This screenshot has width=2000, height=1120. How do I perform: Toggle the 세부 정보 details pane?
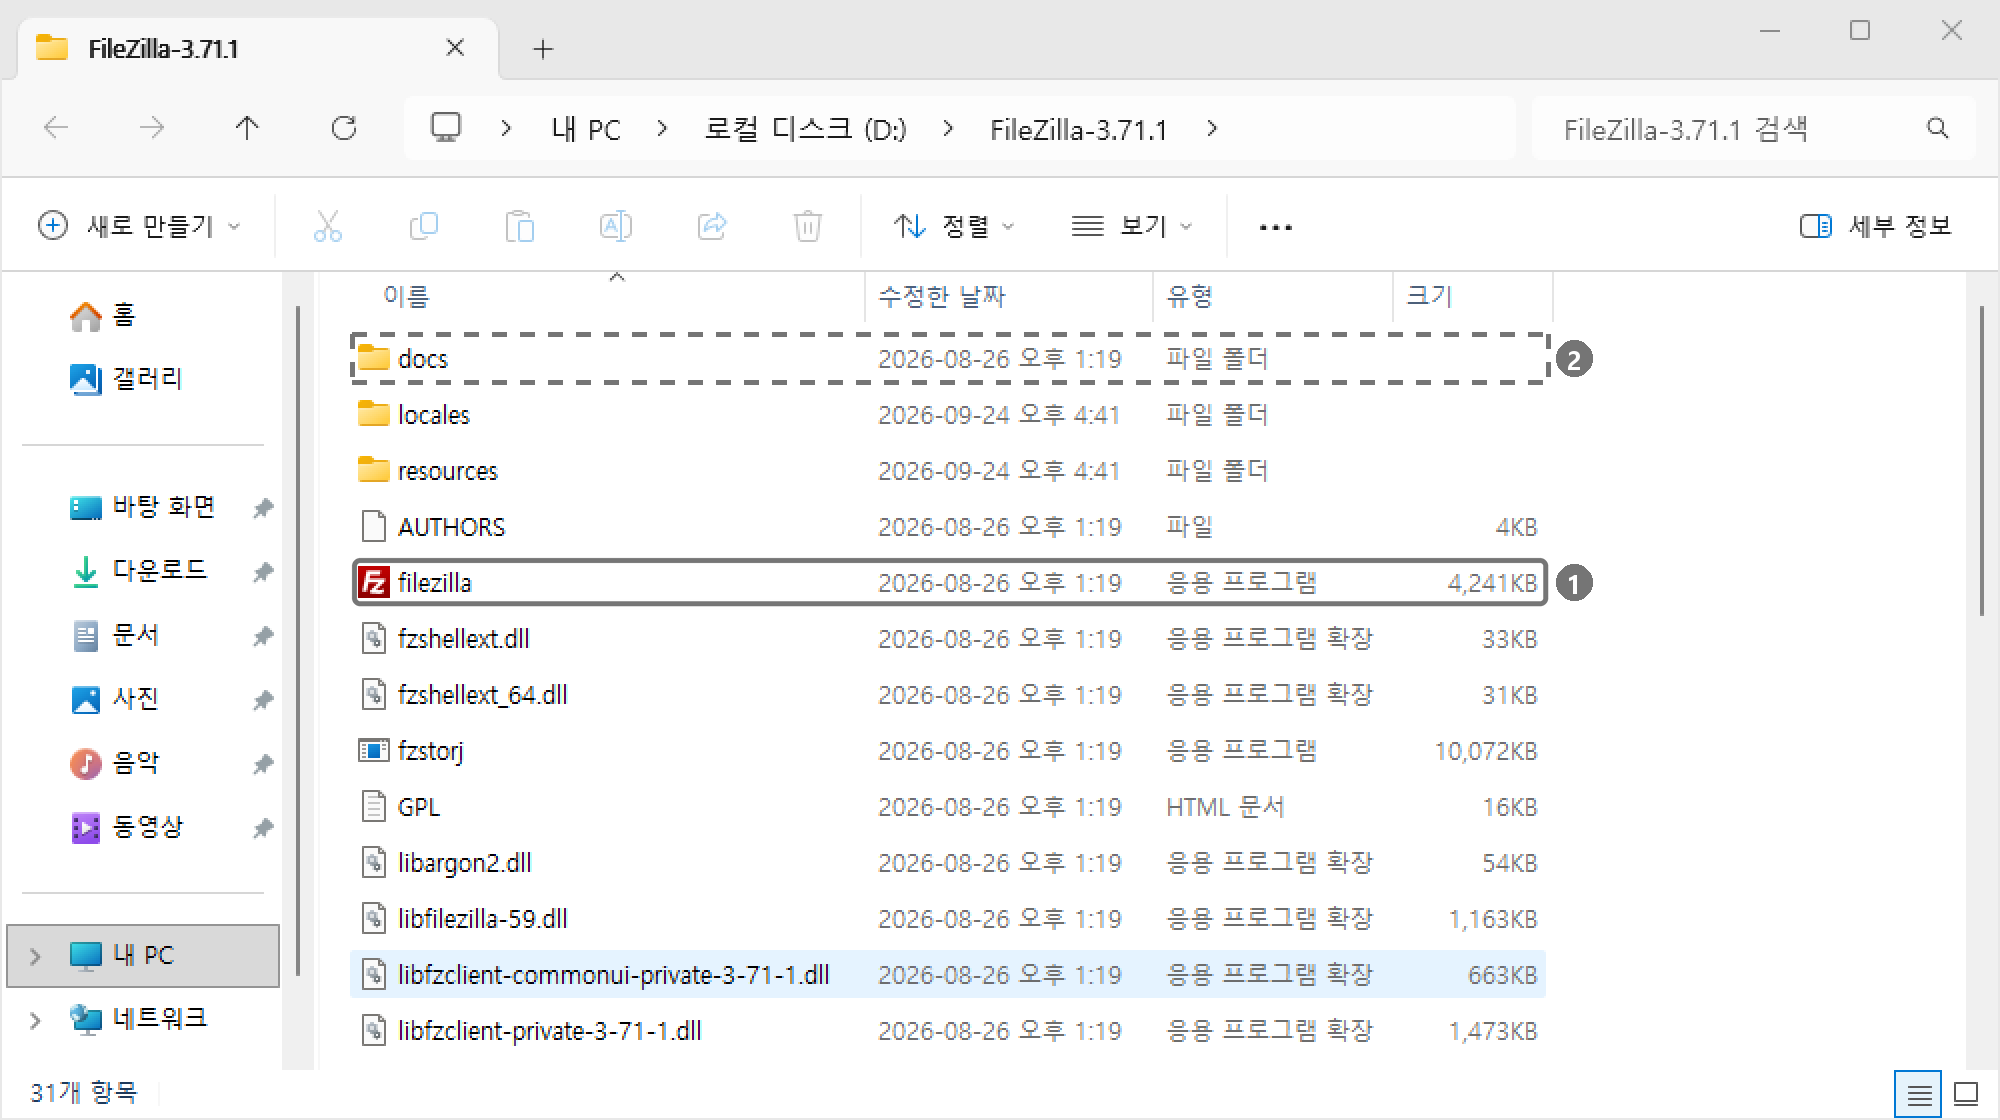click(x=1875, y=226)
